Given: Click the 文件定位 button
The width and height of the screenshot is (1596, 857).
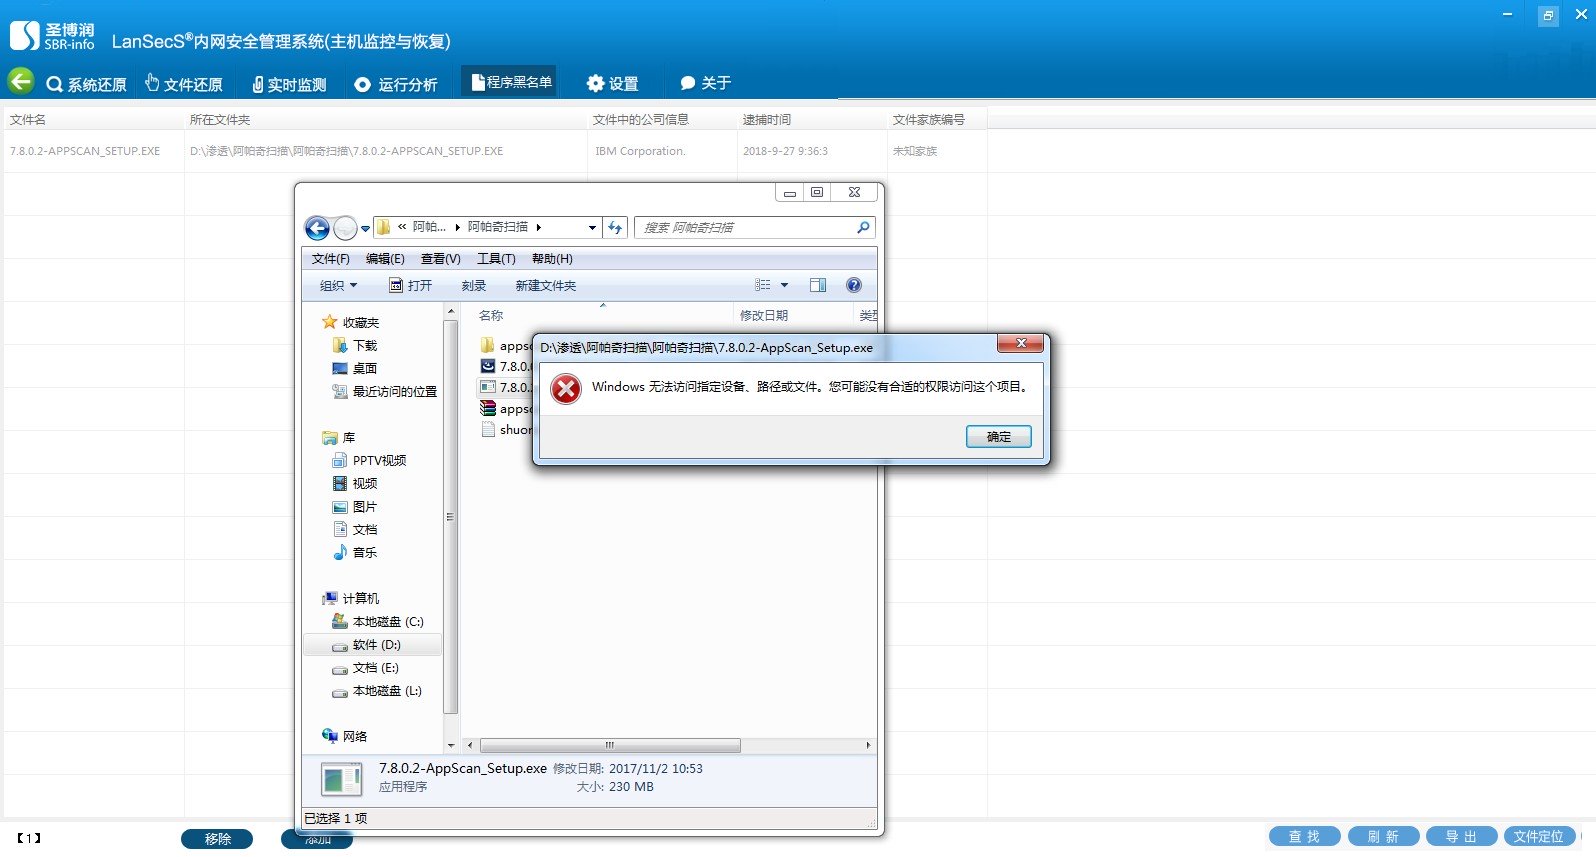Looking at the screenshot, I should pyautogui.click(x=1539, y=836).
